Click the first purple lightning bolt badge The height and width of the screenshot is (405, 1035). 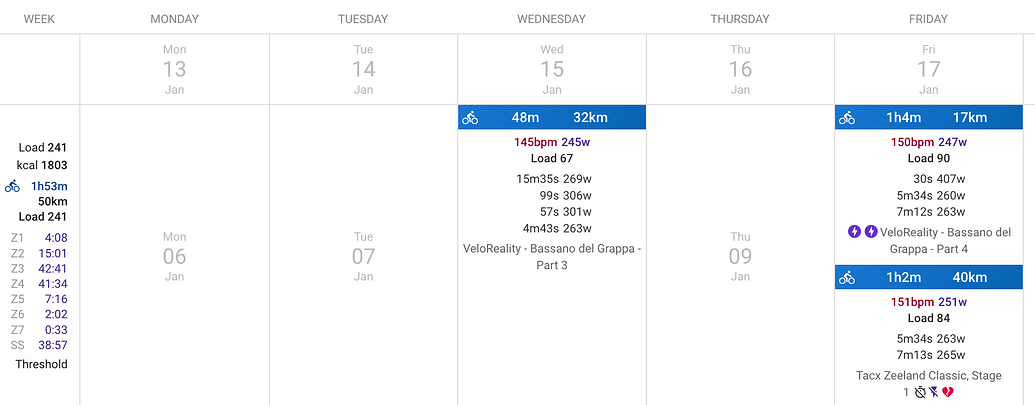click(x=854, y=232)
